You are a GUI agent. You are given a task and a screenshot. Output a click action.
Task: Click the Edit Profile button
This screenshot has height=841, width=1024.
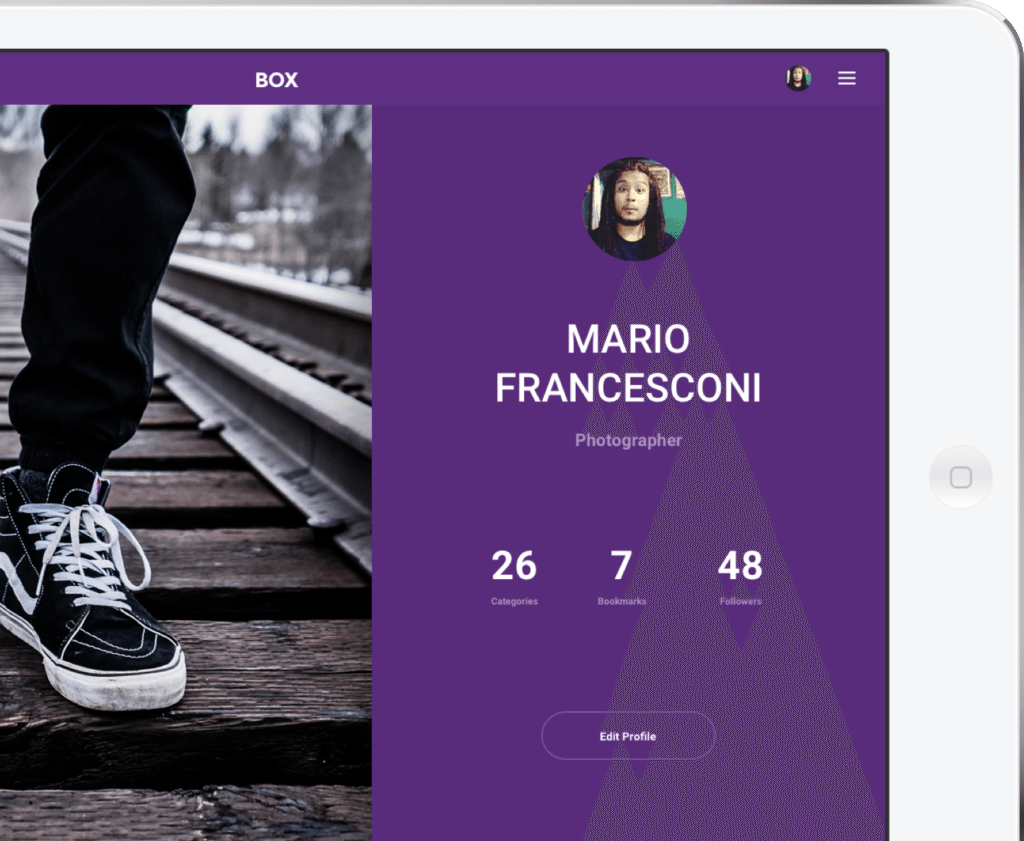pos(628,736)
